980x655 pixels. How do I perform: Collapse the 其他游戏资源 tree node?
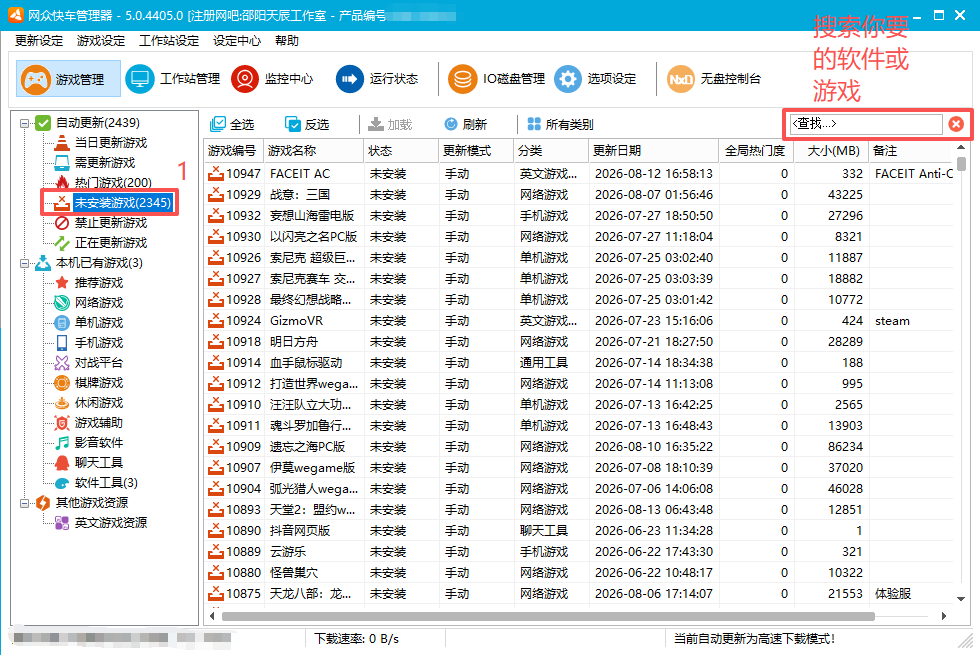tap(24, 503)
